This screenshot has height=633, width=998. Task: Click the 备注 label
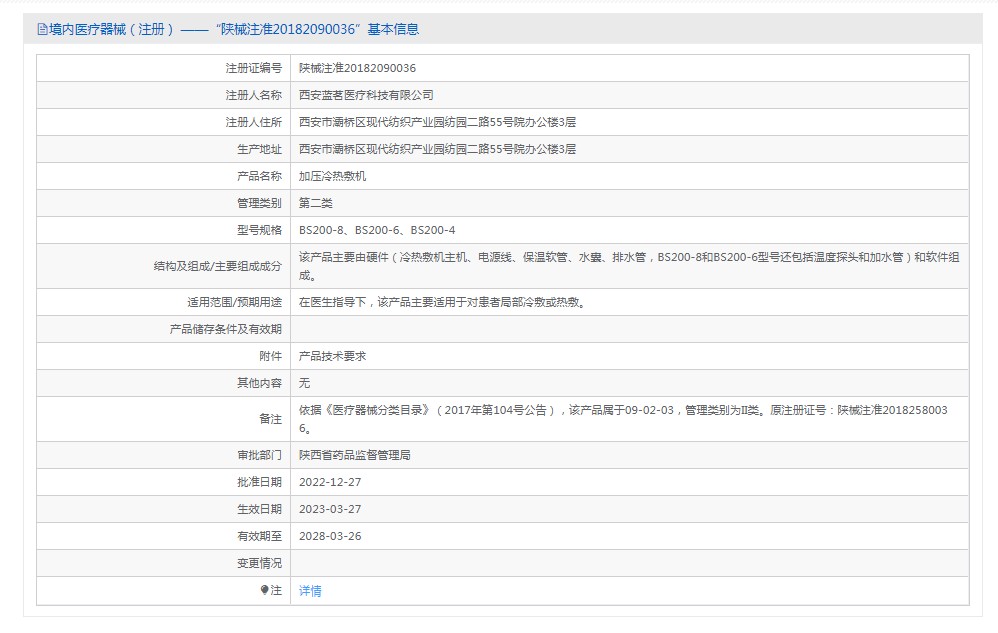click(271, 419)
